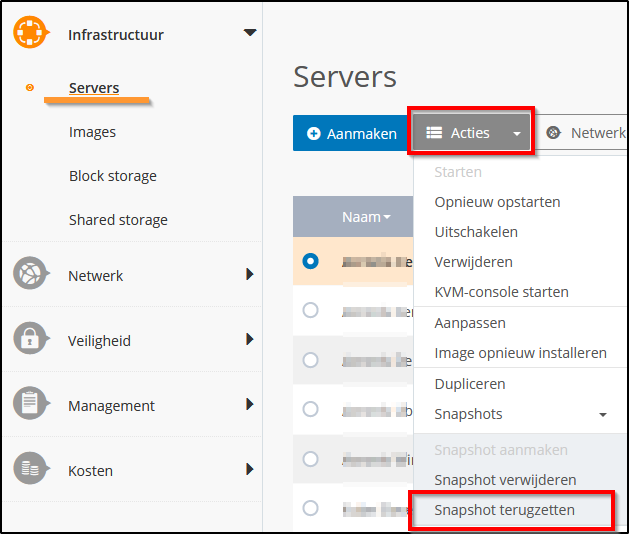The width and height of the screenshot is (629, 534).
Task: Click the Veiligheid padlock icon
Action: (31, 340)
